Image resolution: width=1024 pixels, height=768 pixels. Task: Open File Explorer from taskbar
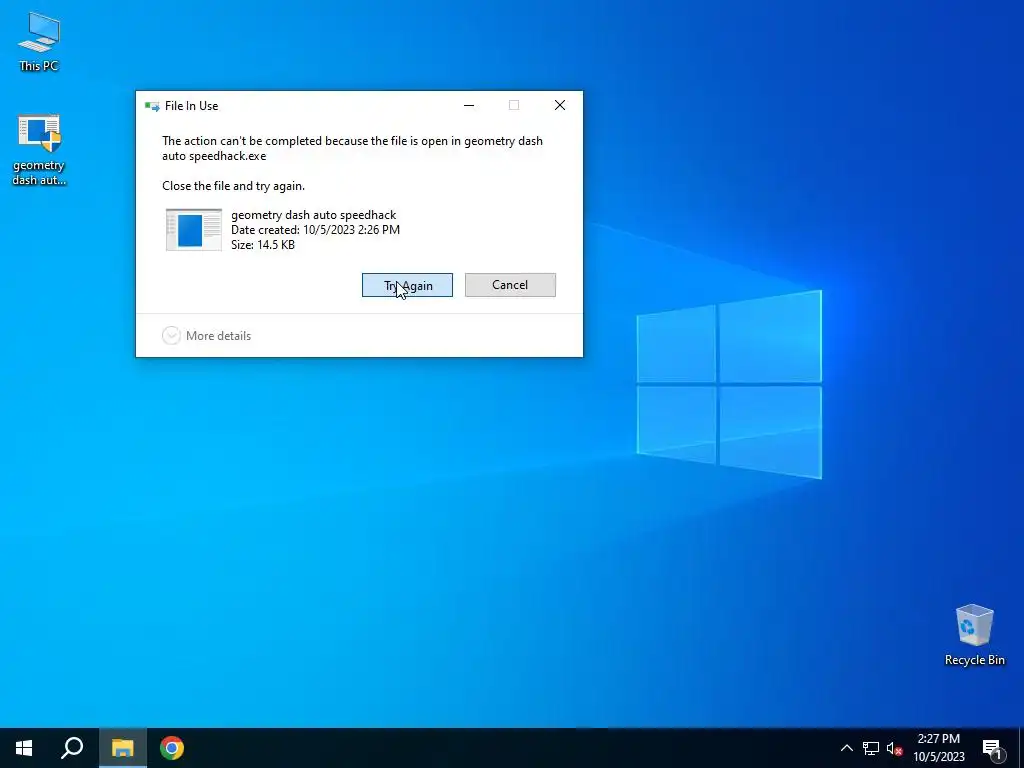tap(122, 748)
